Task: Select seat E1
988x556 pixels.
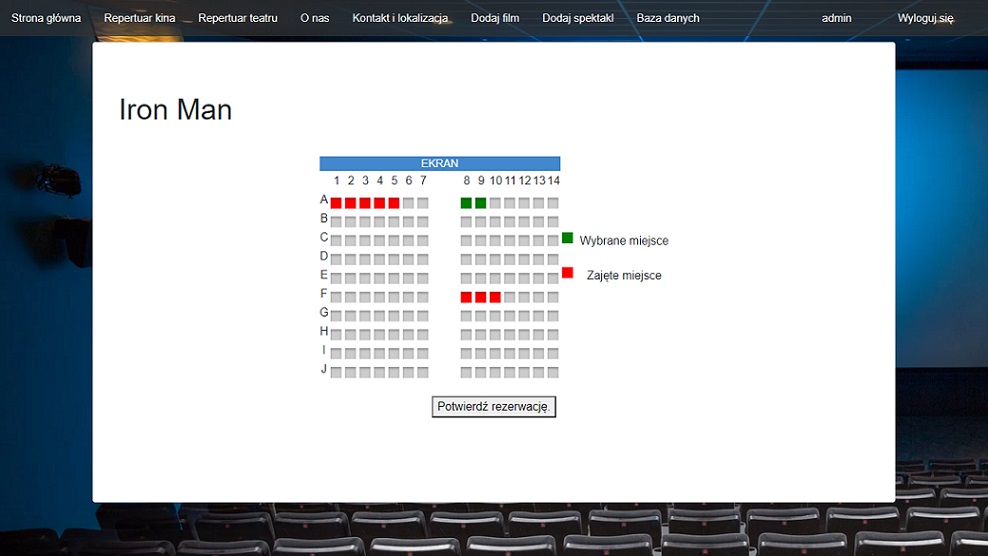Action: 336,278
